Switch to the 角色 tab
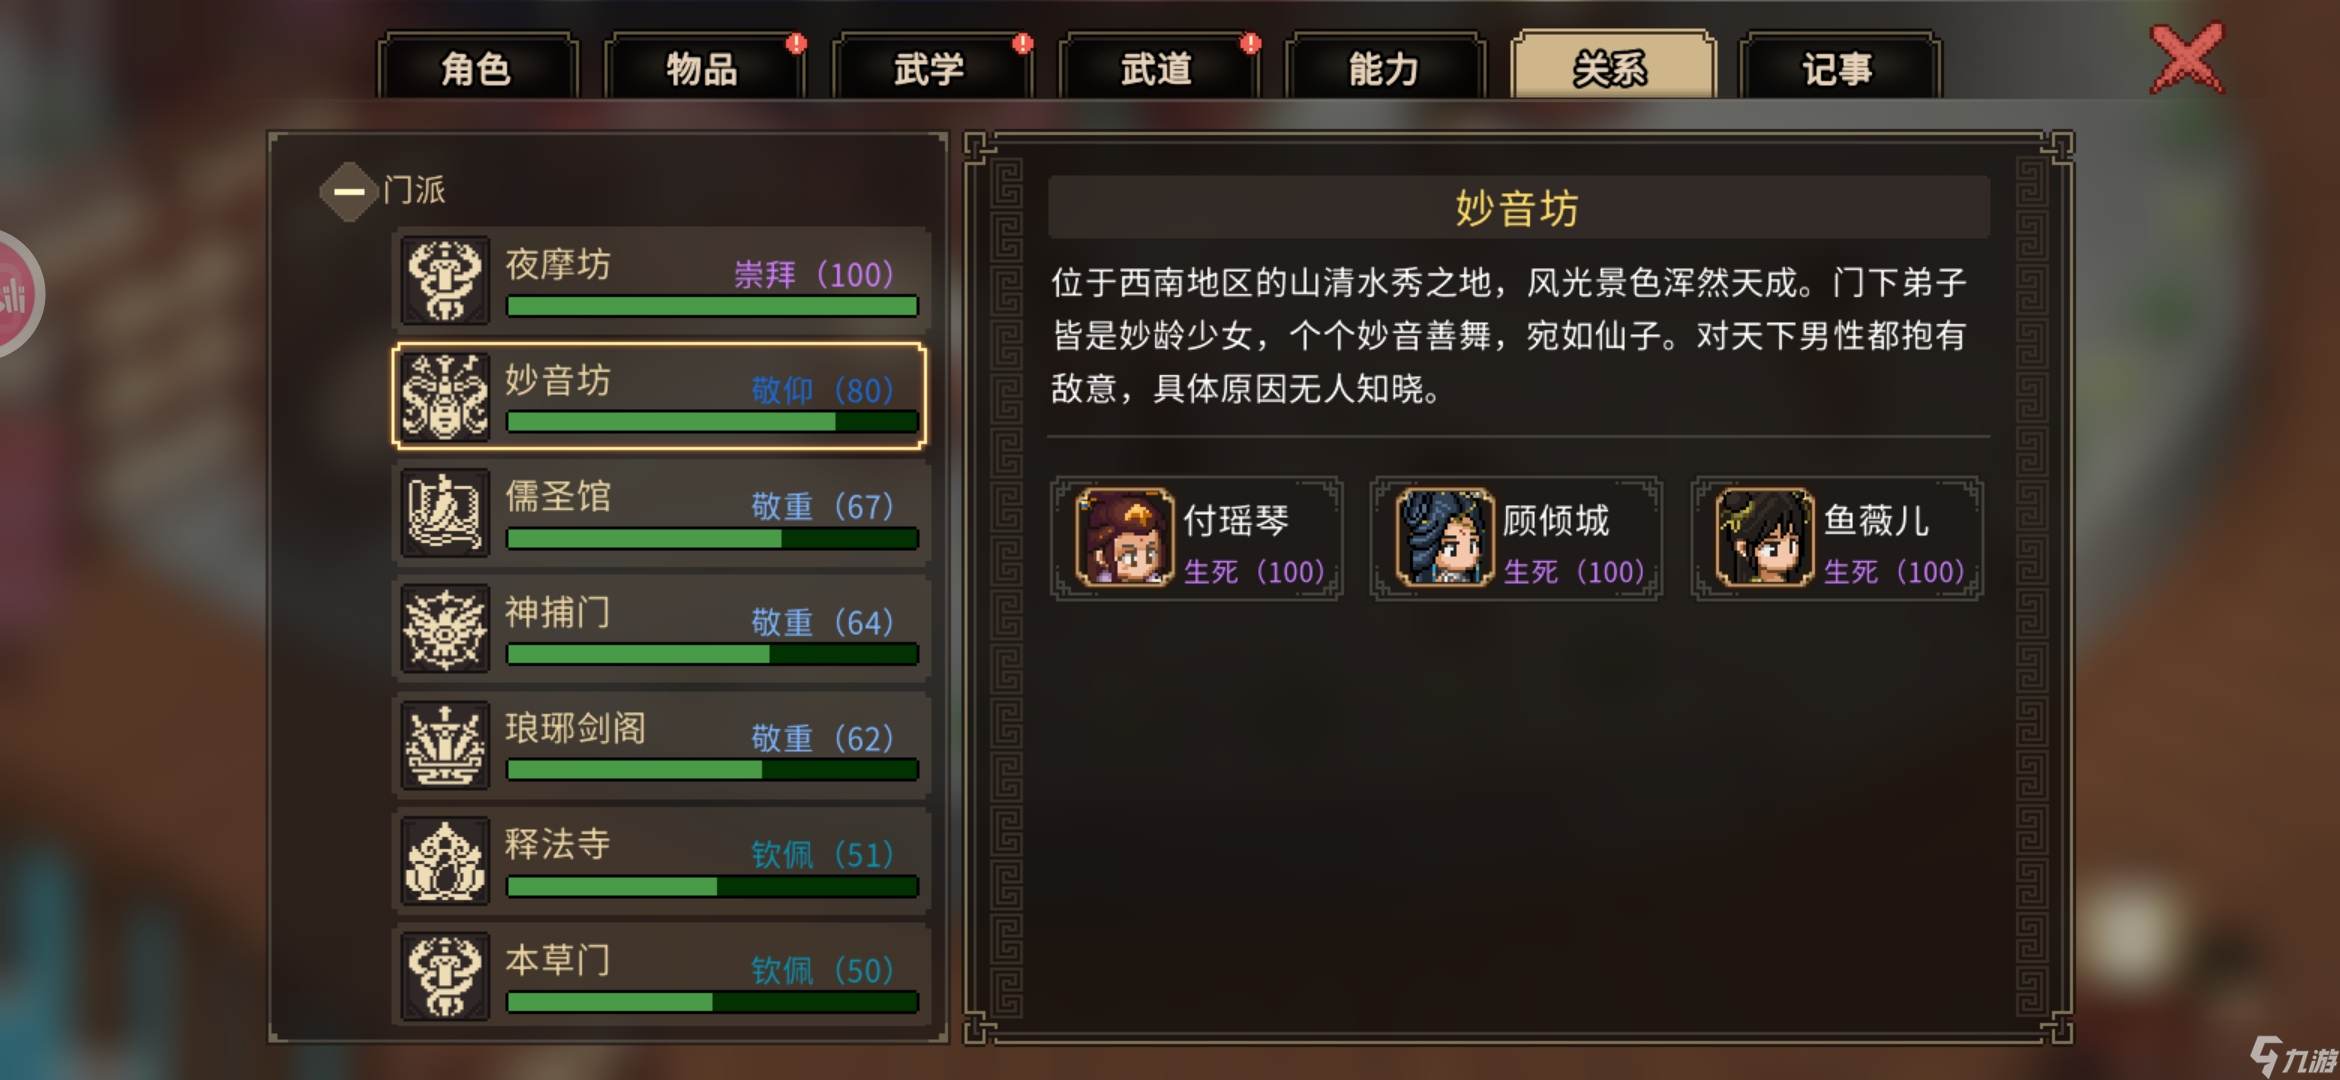 point(477,68)
